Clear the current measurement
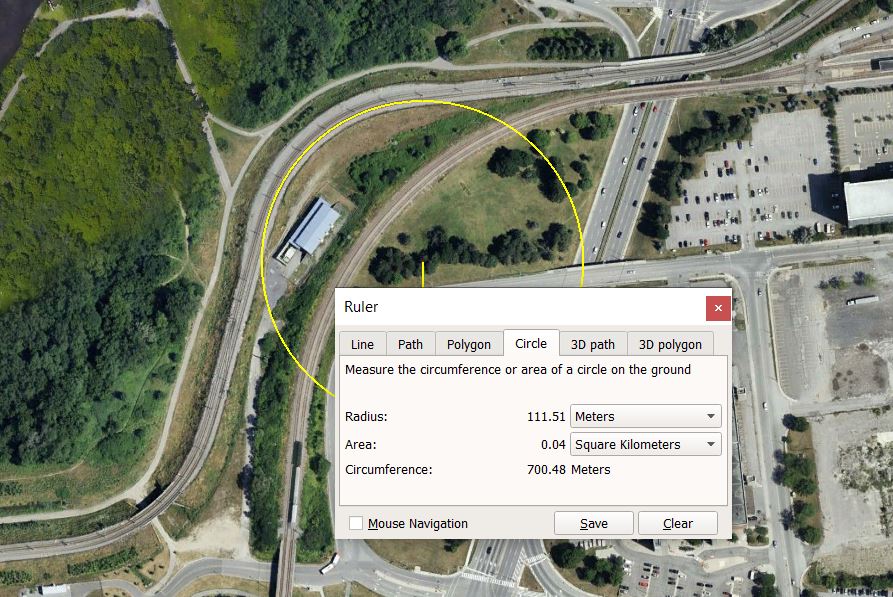The width and height of the screenshot is (893, 597). pos(677,523)
